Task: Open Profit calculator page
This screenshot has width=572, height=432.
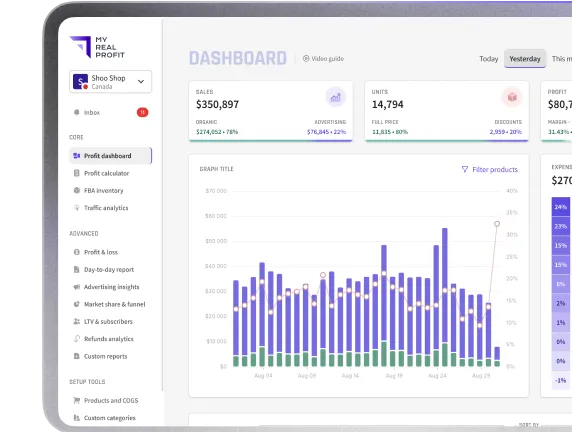Action: (107, 173)
